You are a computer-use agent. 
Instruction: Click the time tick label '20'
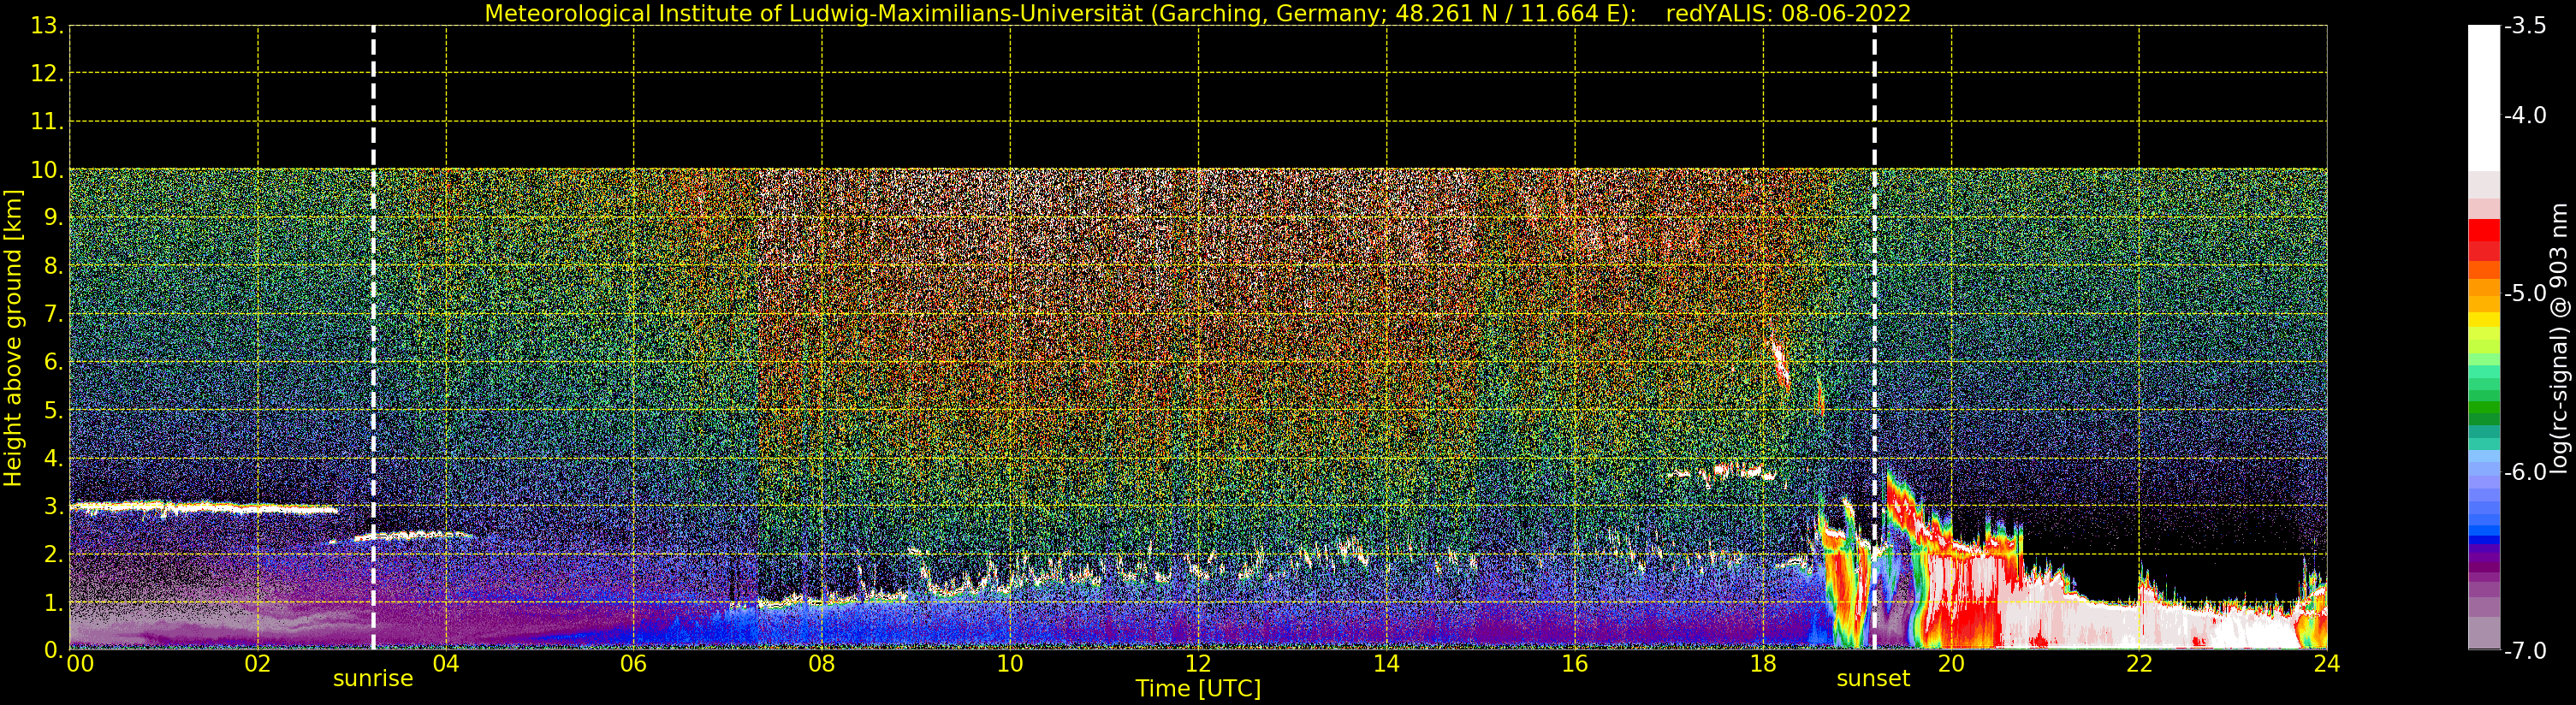[1951, 664]
